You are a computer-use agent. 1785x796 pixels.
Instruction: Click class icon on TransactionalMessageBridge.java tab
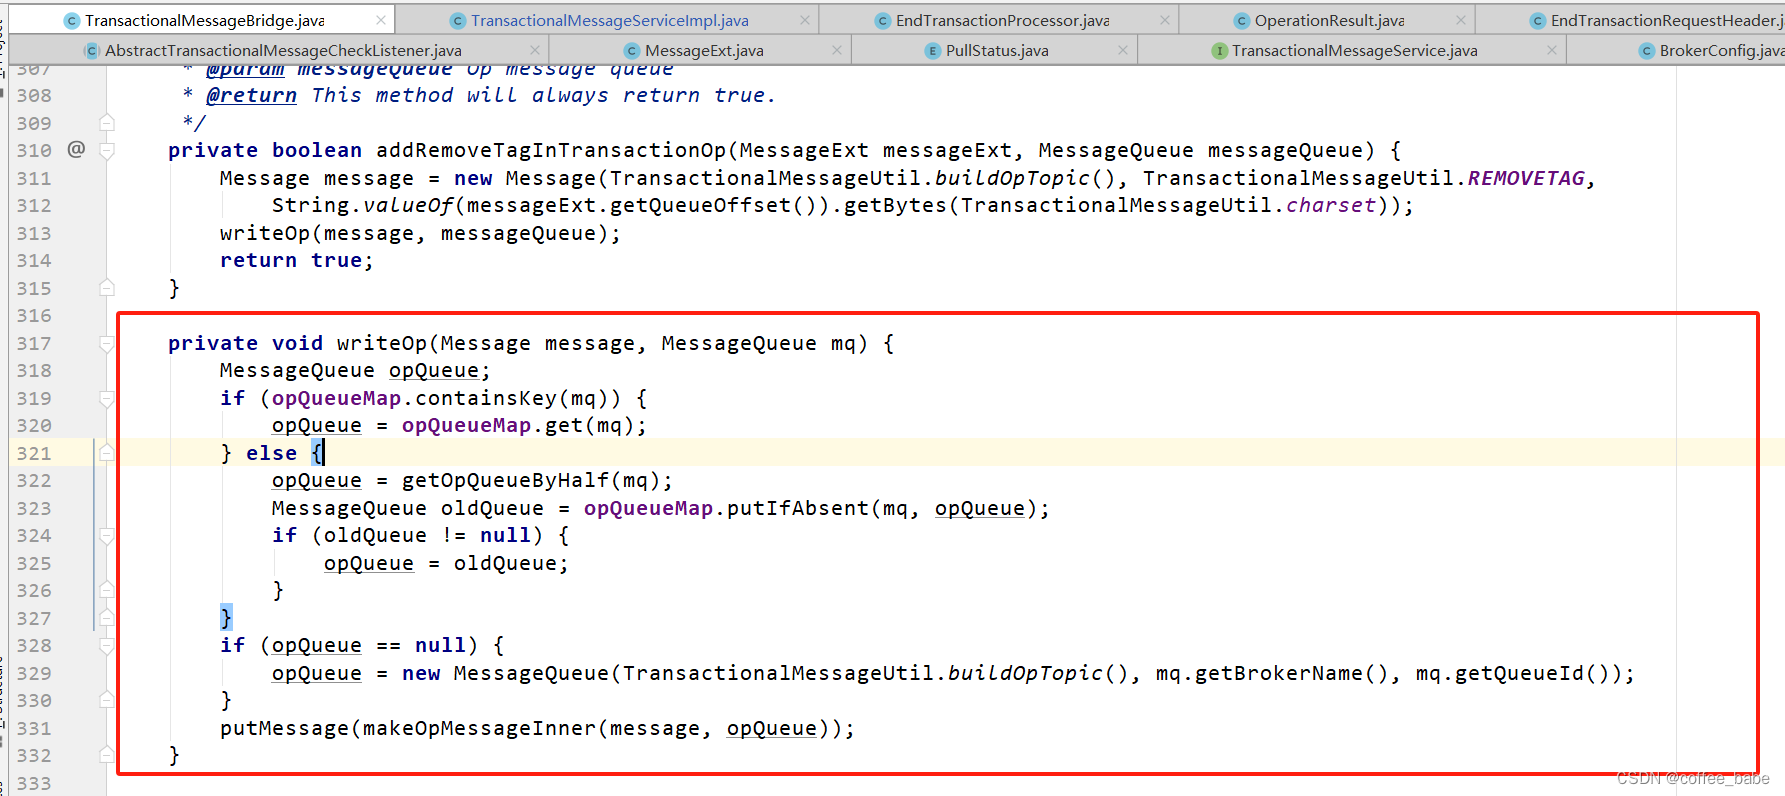click(71, 21)
